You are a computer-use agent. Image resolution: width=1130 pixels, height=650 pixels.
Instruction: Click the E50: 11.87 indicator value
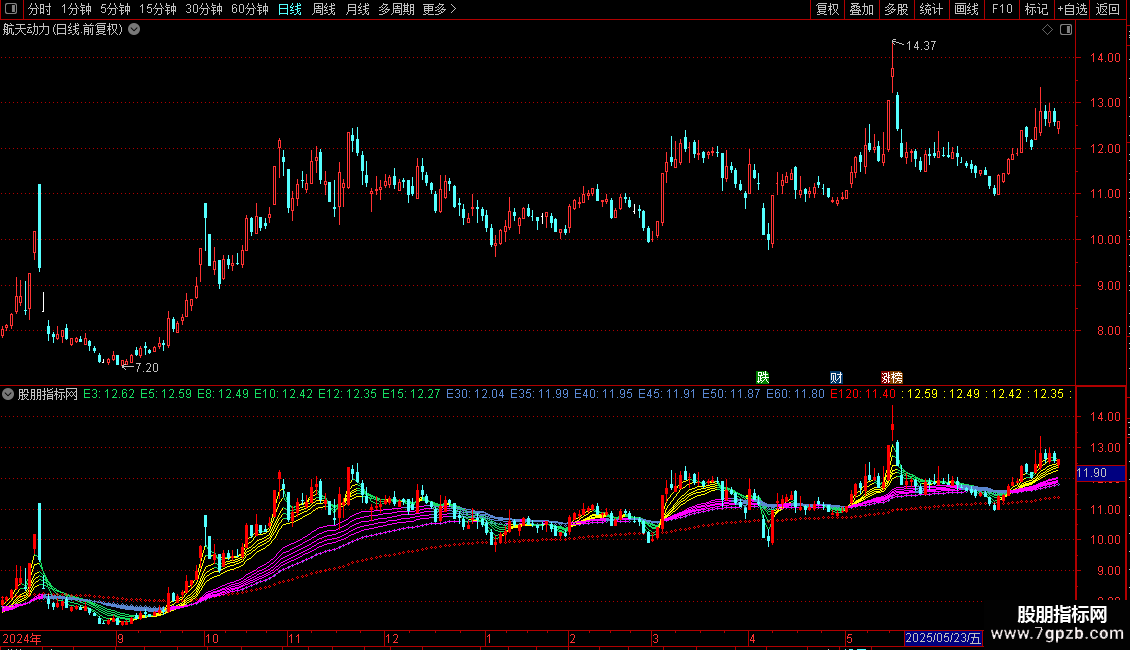coord(731,394)
